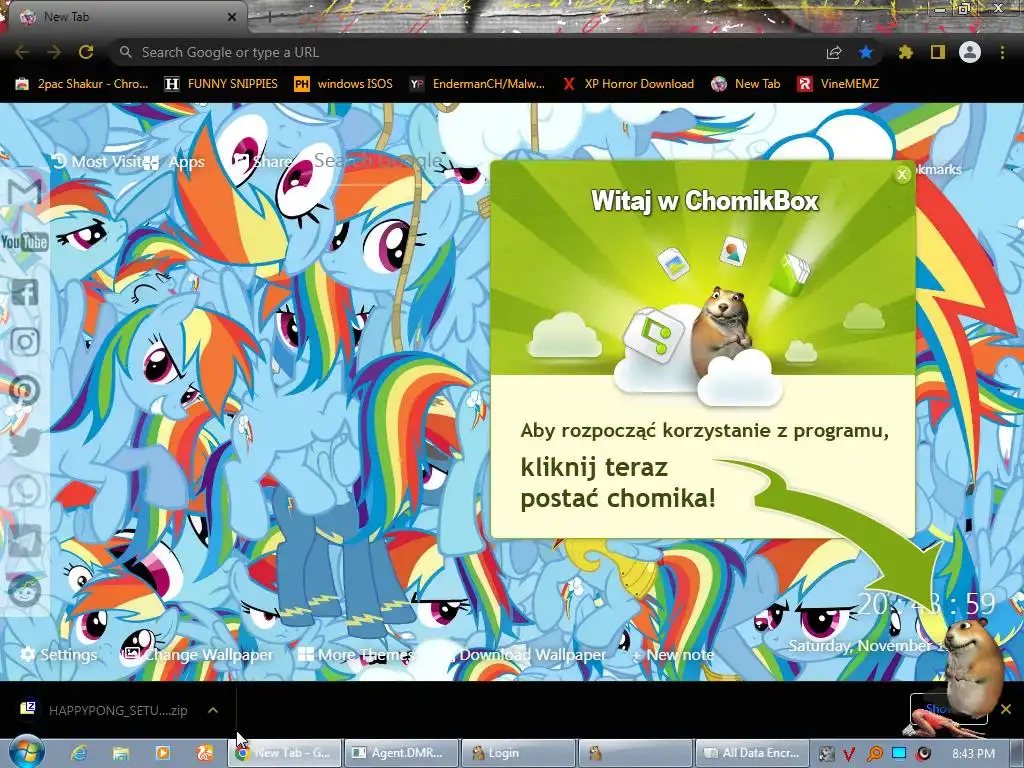Open the FUNNY SNIPPIES bookmark
Screen dimensions: 1024x768
(x=221, y=84)
